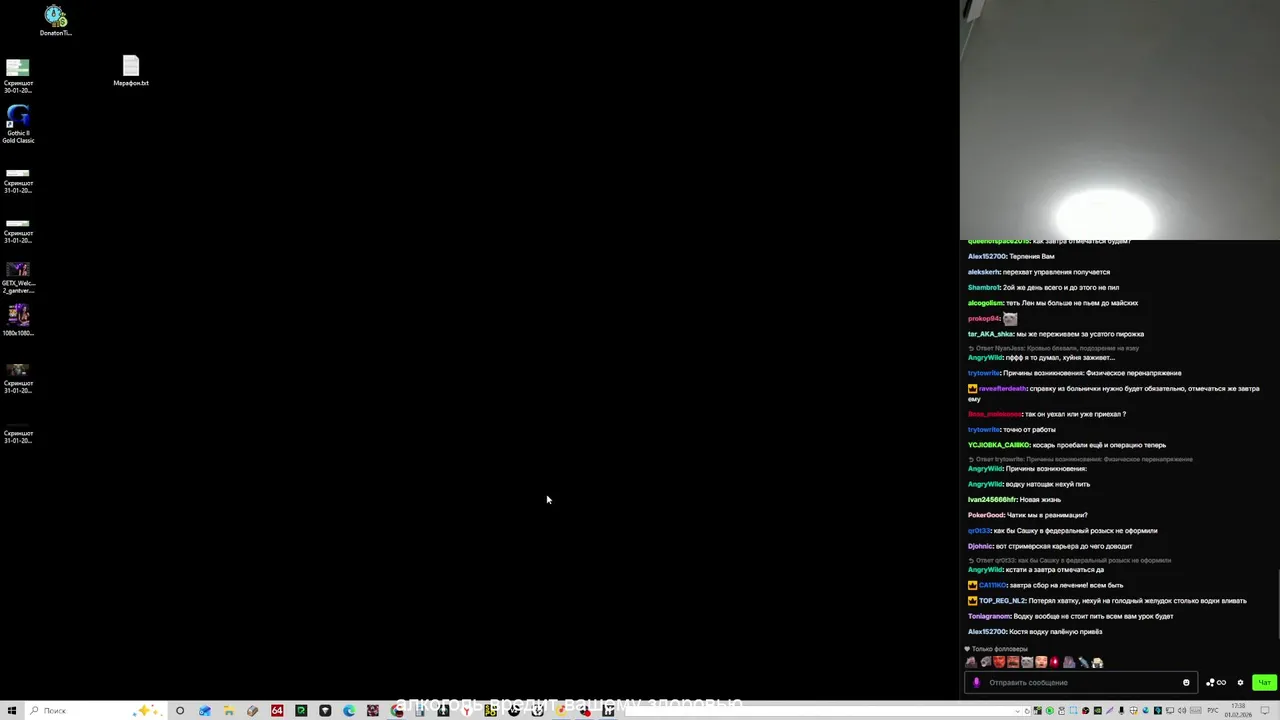The image size is (1280, 720).
Task: Select the Gothic II Gold Classic shortcut
Action: [18, 125]
